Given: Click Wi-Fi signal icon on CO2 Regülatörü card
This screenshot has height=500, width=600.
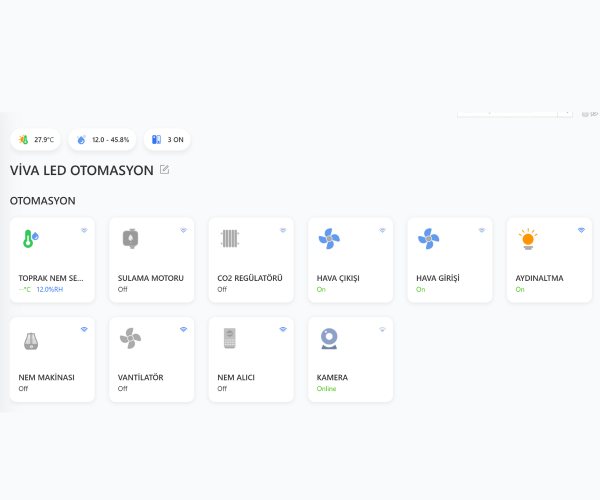Looking at the screenshot, I should pos(283,230).
